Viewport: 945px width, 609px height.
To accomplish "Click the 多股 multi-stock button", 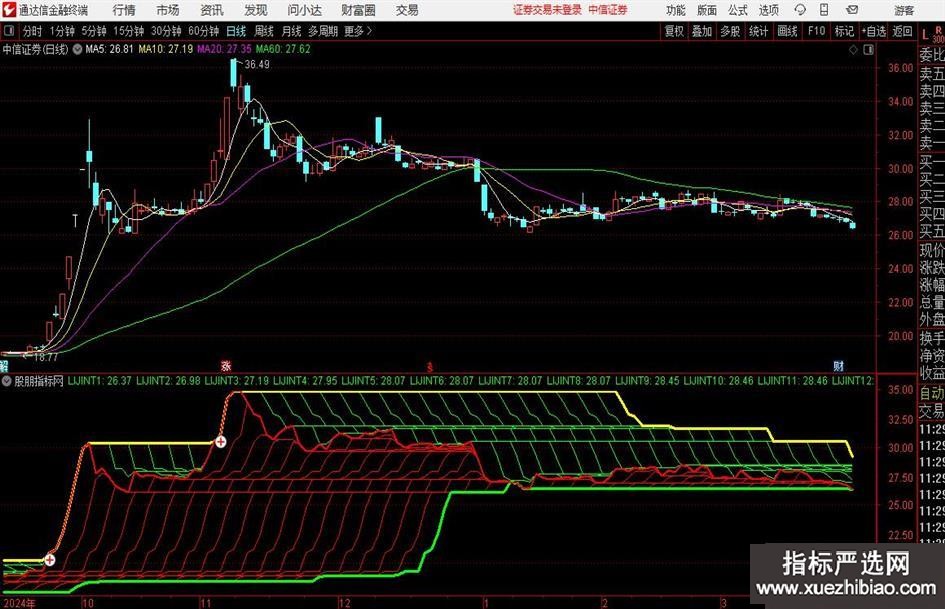I will (730, 31).
